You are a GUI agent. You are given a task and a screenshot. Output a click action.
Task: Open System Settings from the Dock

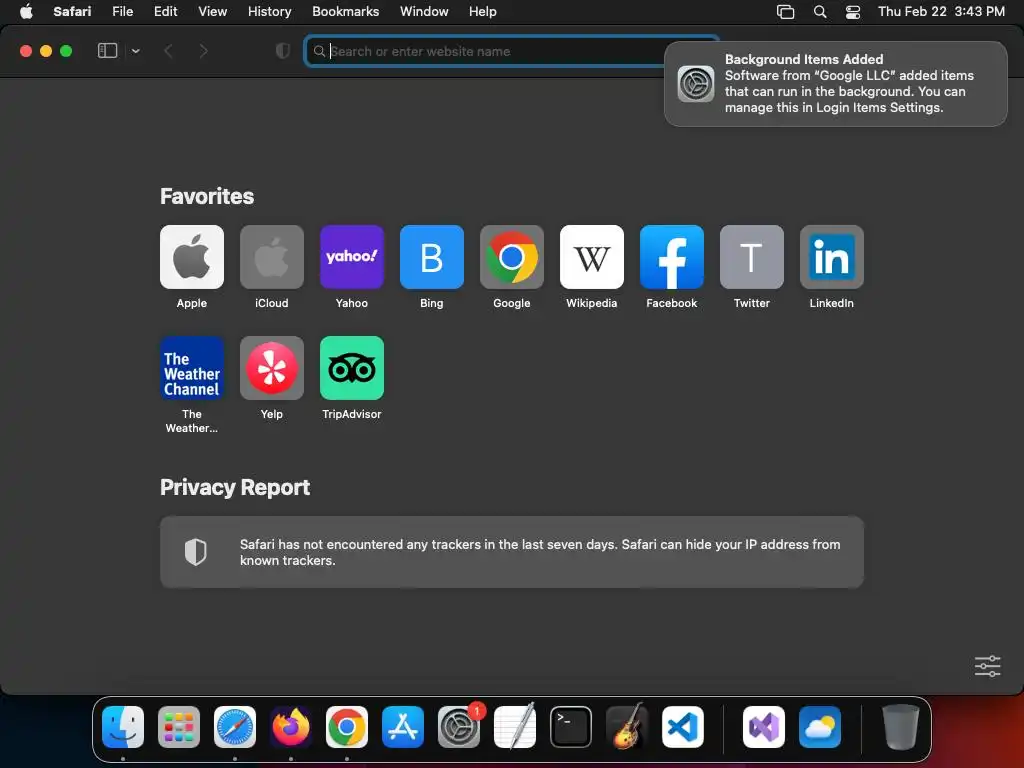tap(458, 726)
